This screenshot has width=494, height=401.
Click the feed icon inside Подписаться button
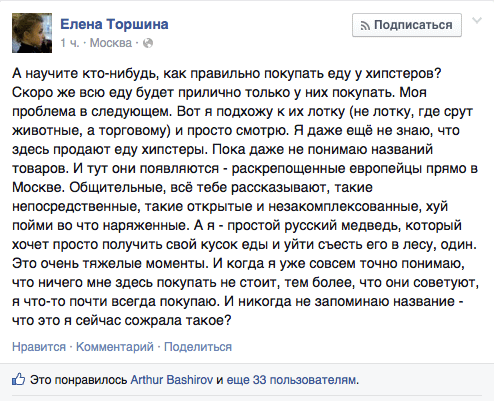click(365, 26)
